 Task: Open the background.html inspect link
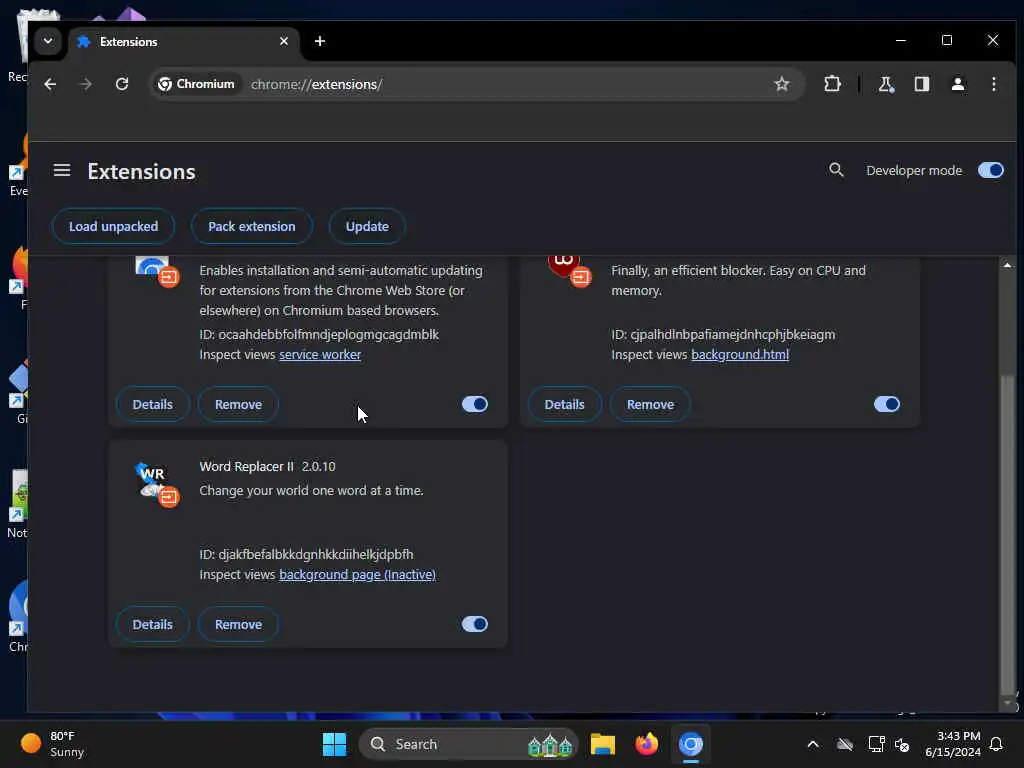tap(740, 355)
